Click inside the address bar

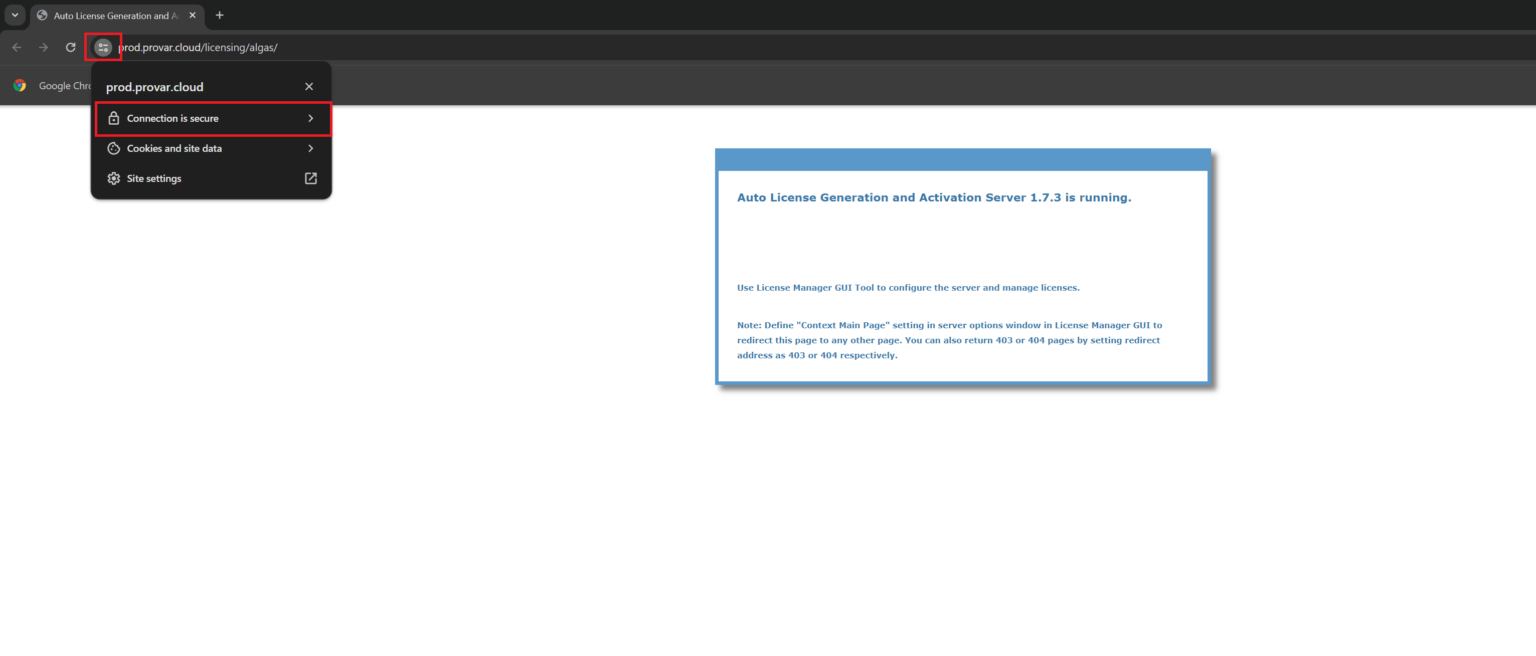[x=250, y=46]
